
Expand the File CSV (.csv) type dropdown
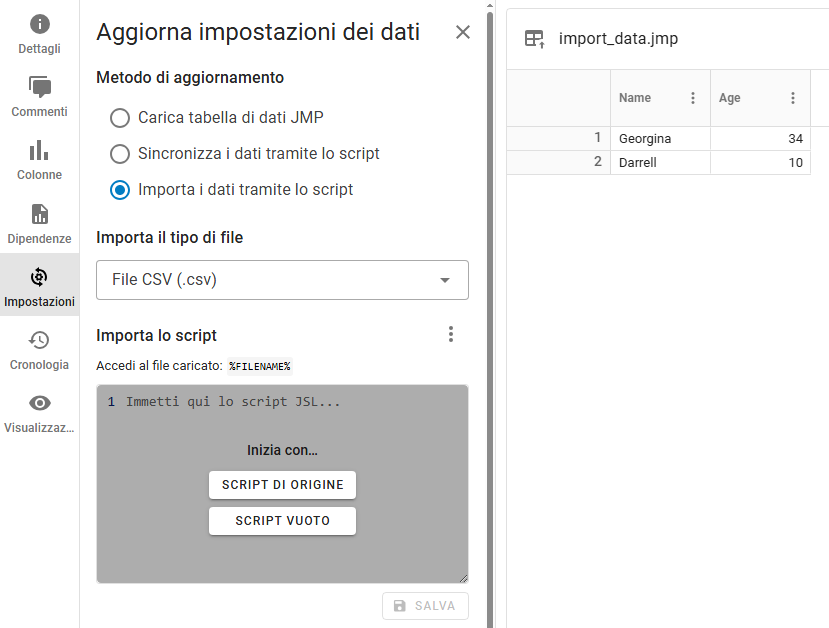click(x=282, y=280)
